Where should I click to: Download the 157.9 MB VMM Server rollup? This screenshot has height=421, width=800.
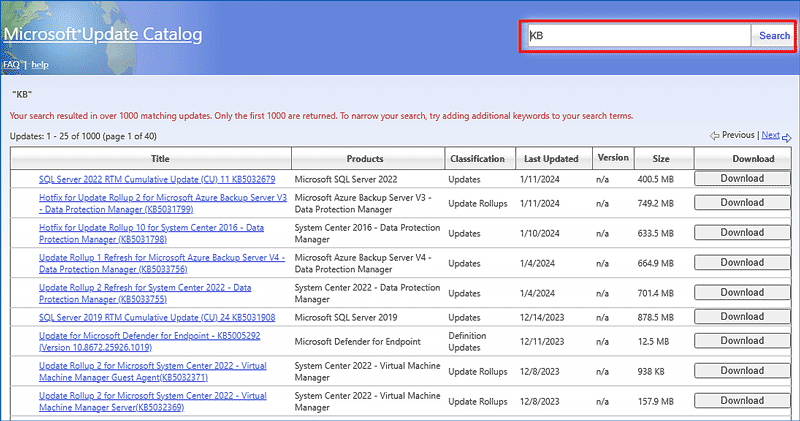[742, 401]
